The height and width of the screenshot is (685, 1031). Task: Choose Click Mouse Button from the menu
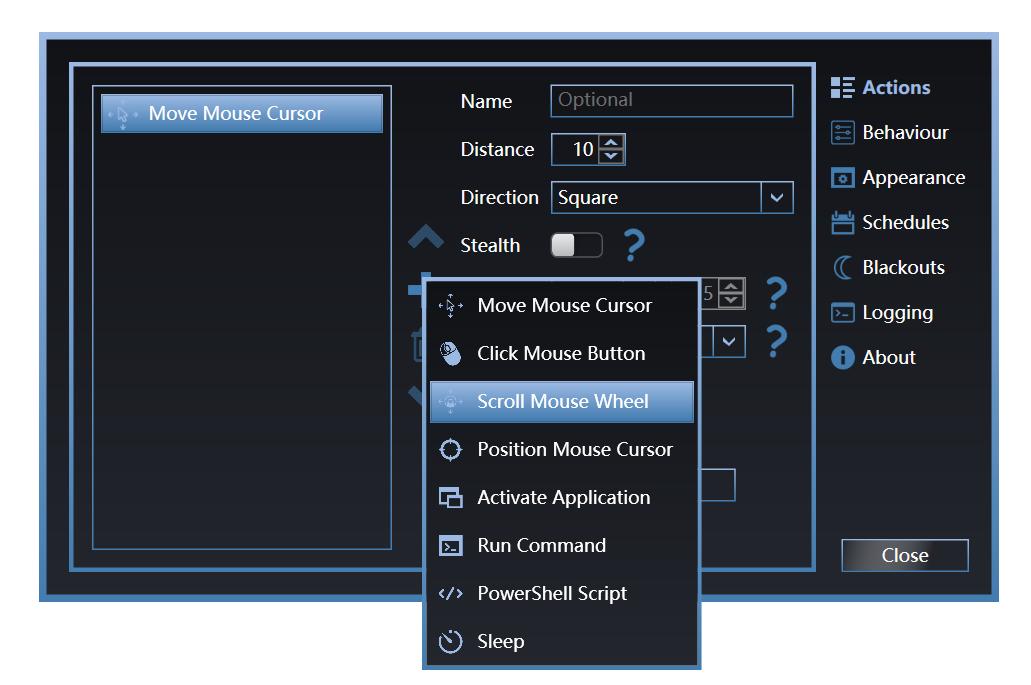click(x=562, y=353)
